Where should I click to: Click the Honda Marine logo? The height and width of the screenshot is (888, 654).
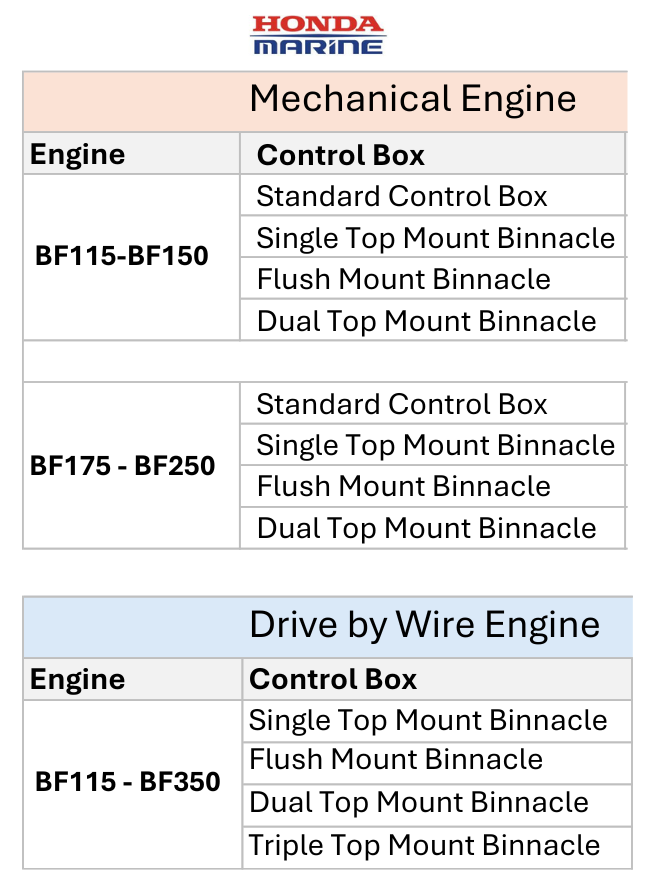[318, 34]
